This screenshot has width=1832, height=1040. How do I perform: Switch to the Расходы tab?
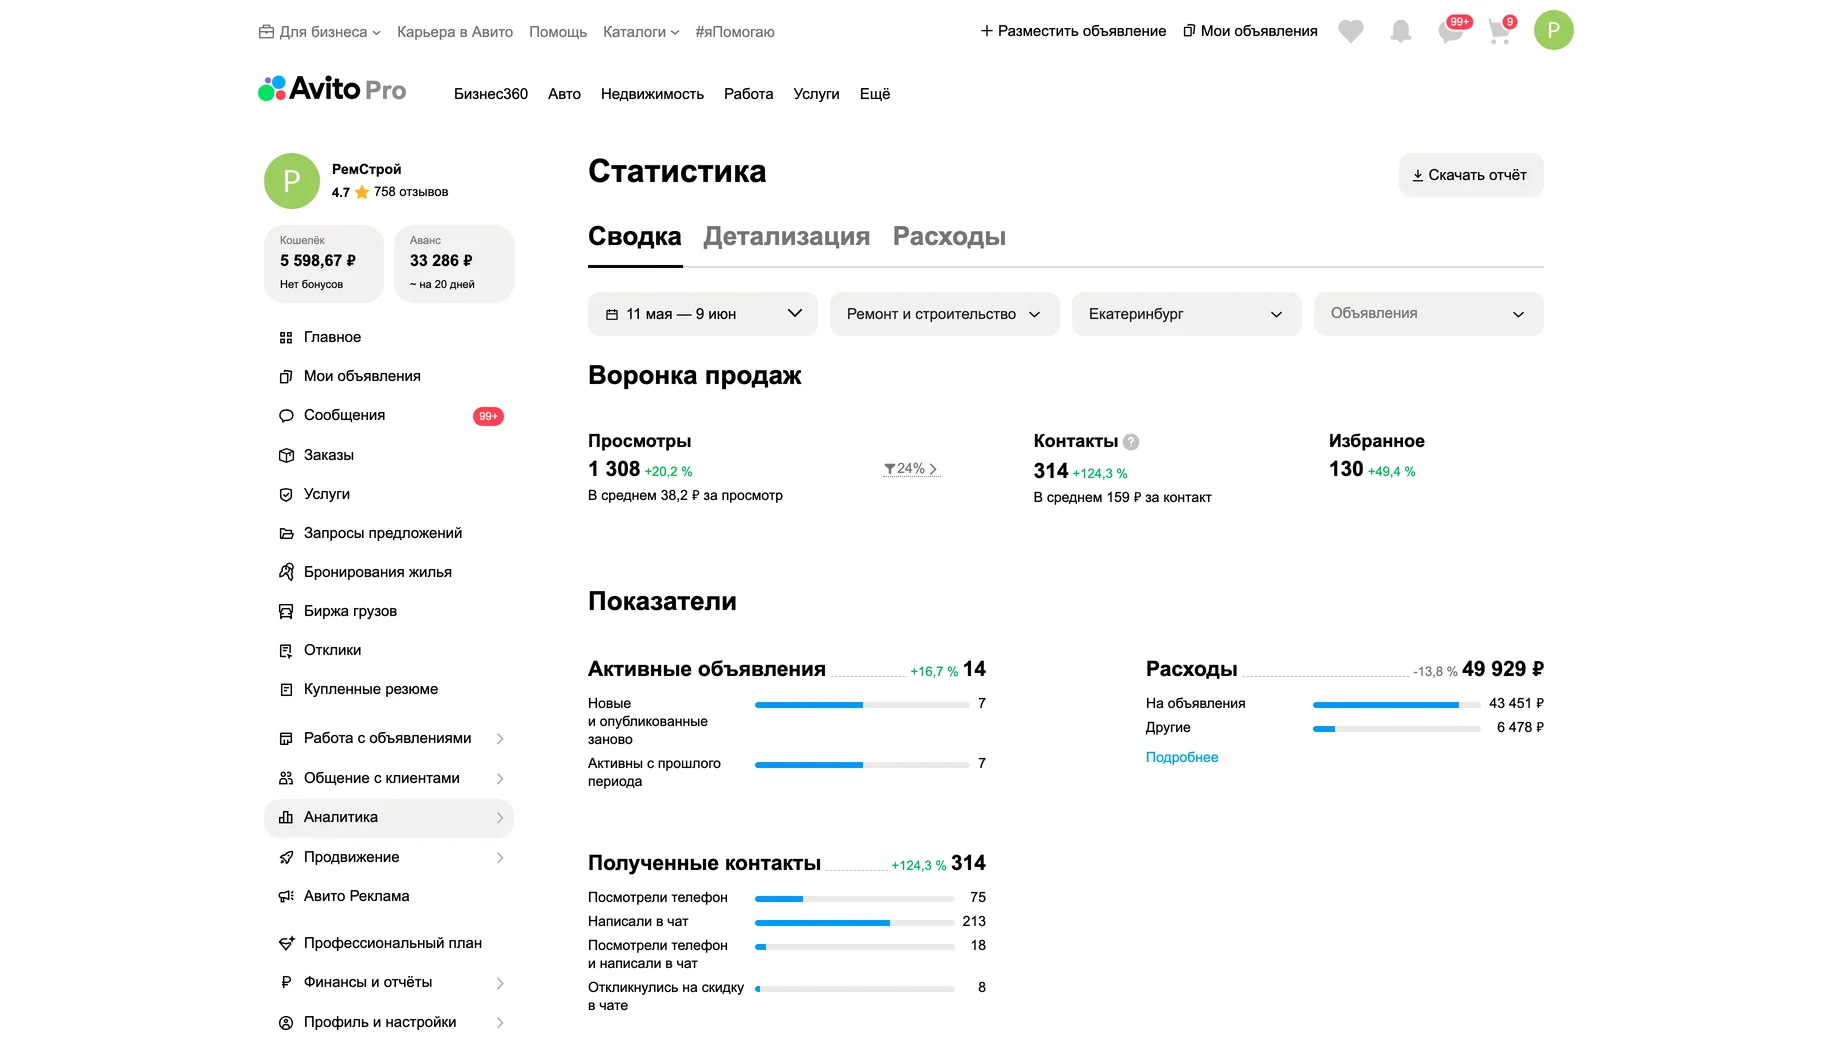tap(949, 237)
